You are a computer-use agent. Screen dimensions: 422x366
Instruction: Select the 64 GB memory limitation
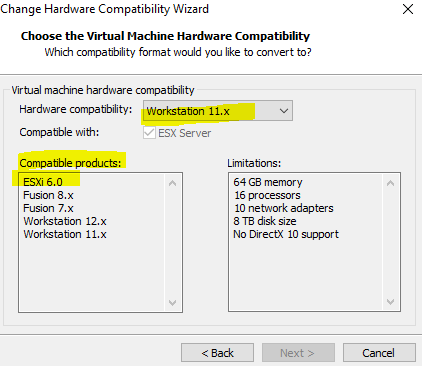268,182
